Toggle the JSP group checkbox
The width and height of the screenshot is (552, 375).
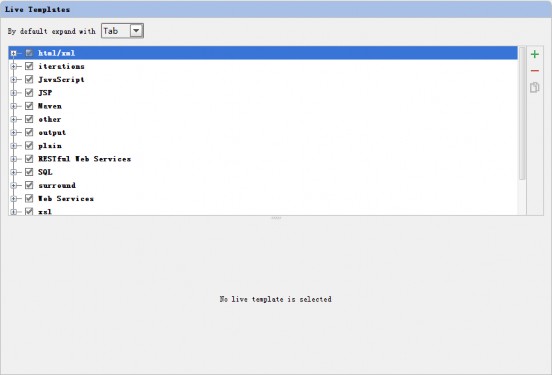(x=29, y=93)
